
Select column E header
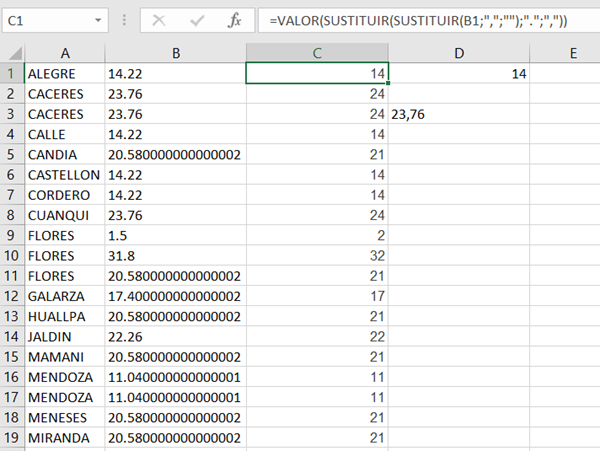565,53
